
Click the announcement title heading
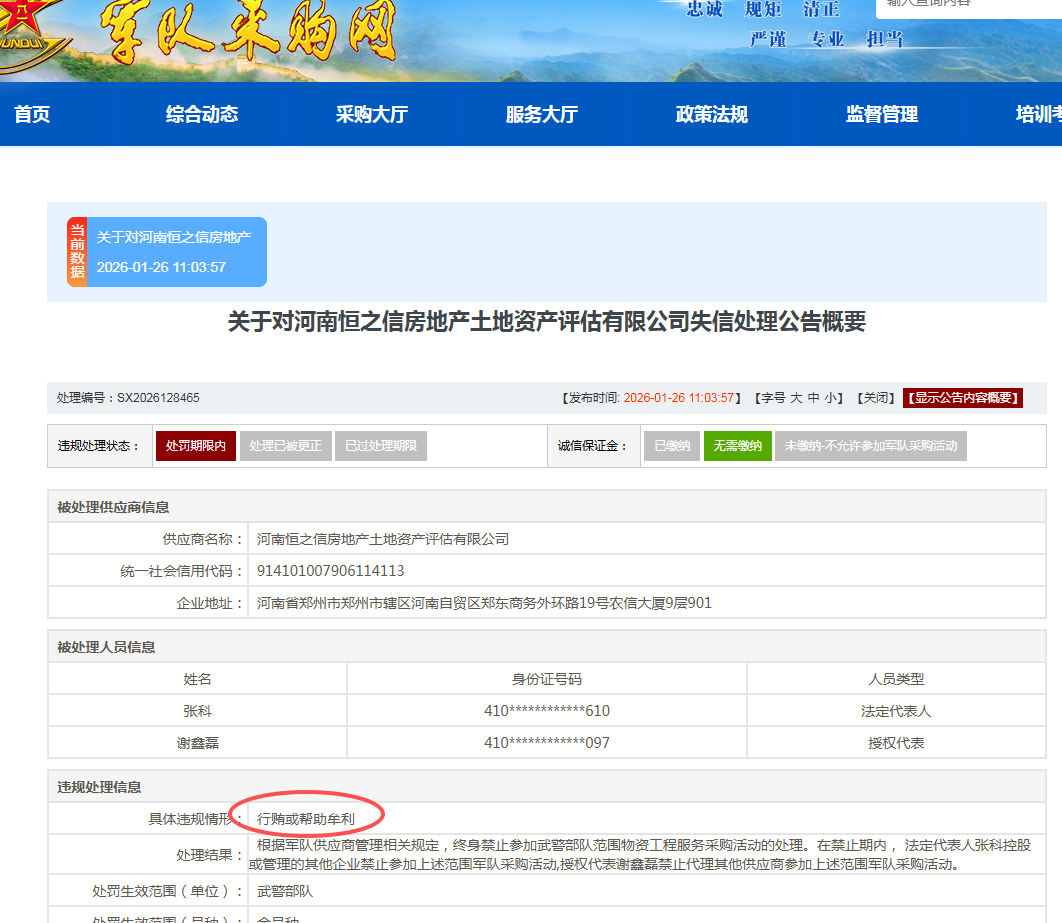click(x=547, y=321)
